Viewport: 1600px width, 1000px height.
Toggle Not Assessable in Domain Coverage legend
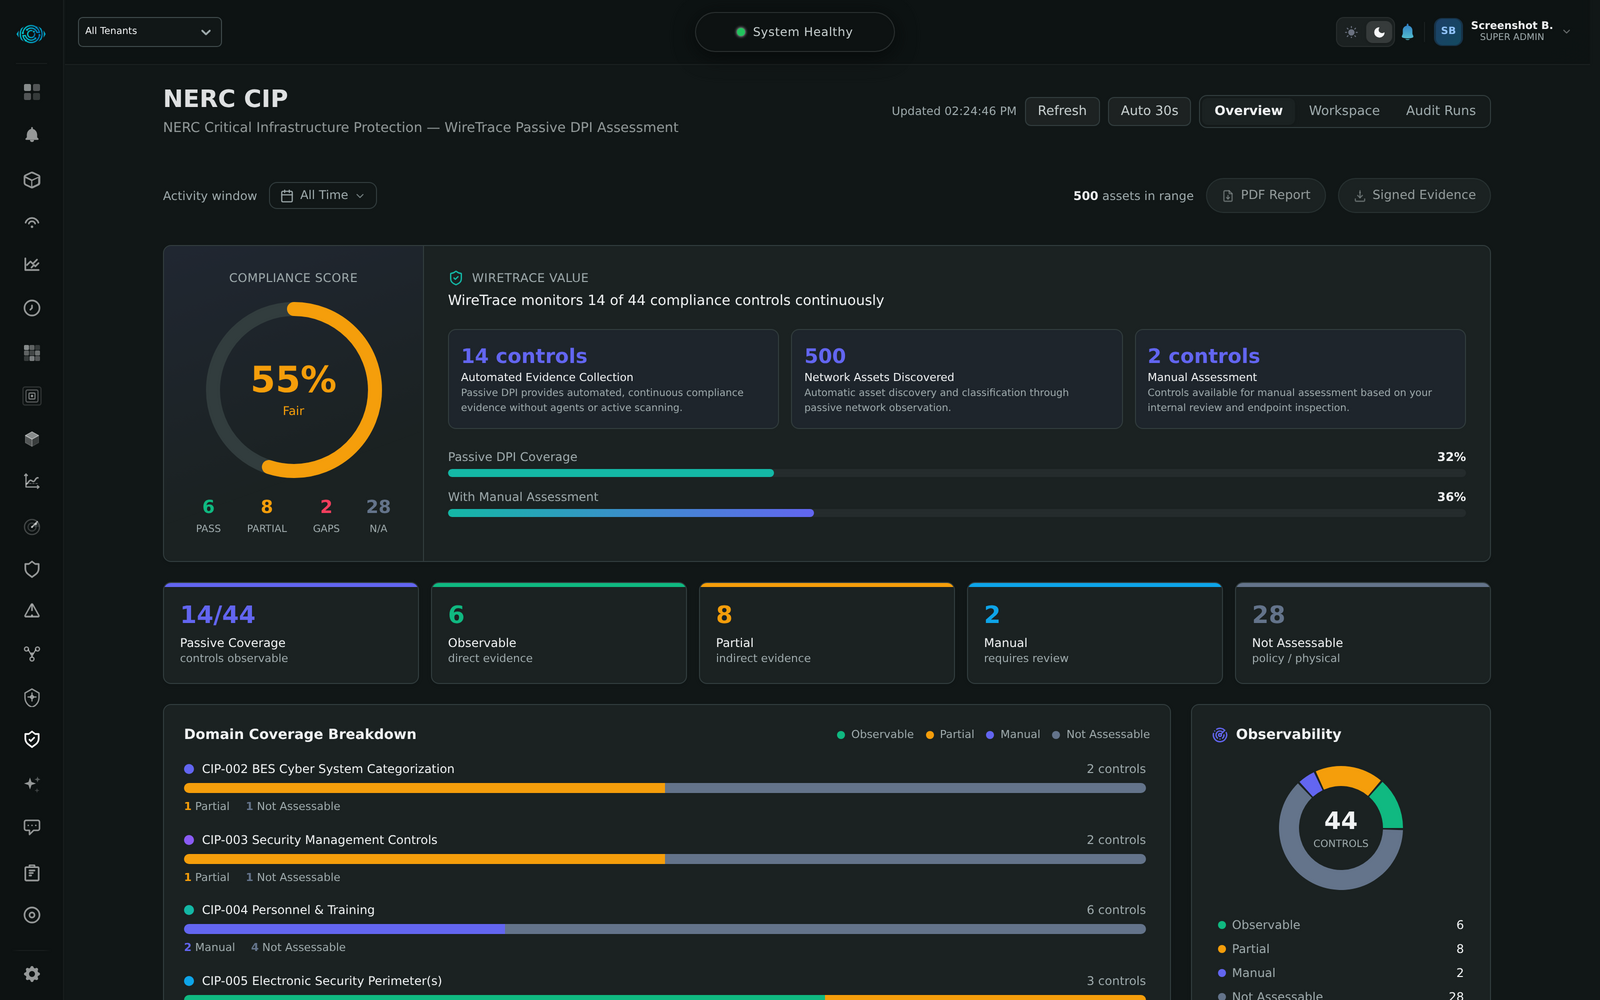point(1101,734)
